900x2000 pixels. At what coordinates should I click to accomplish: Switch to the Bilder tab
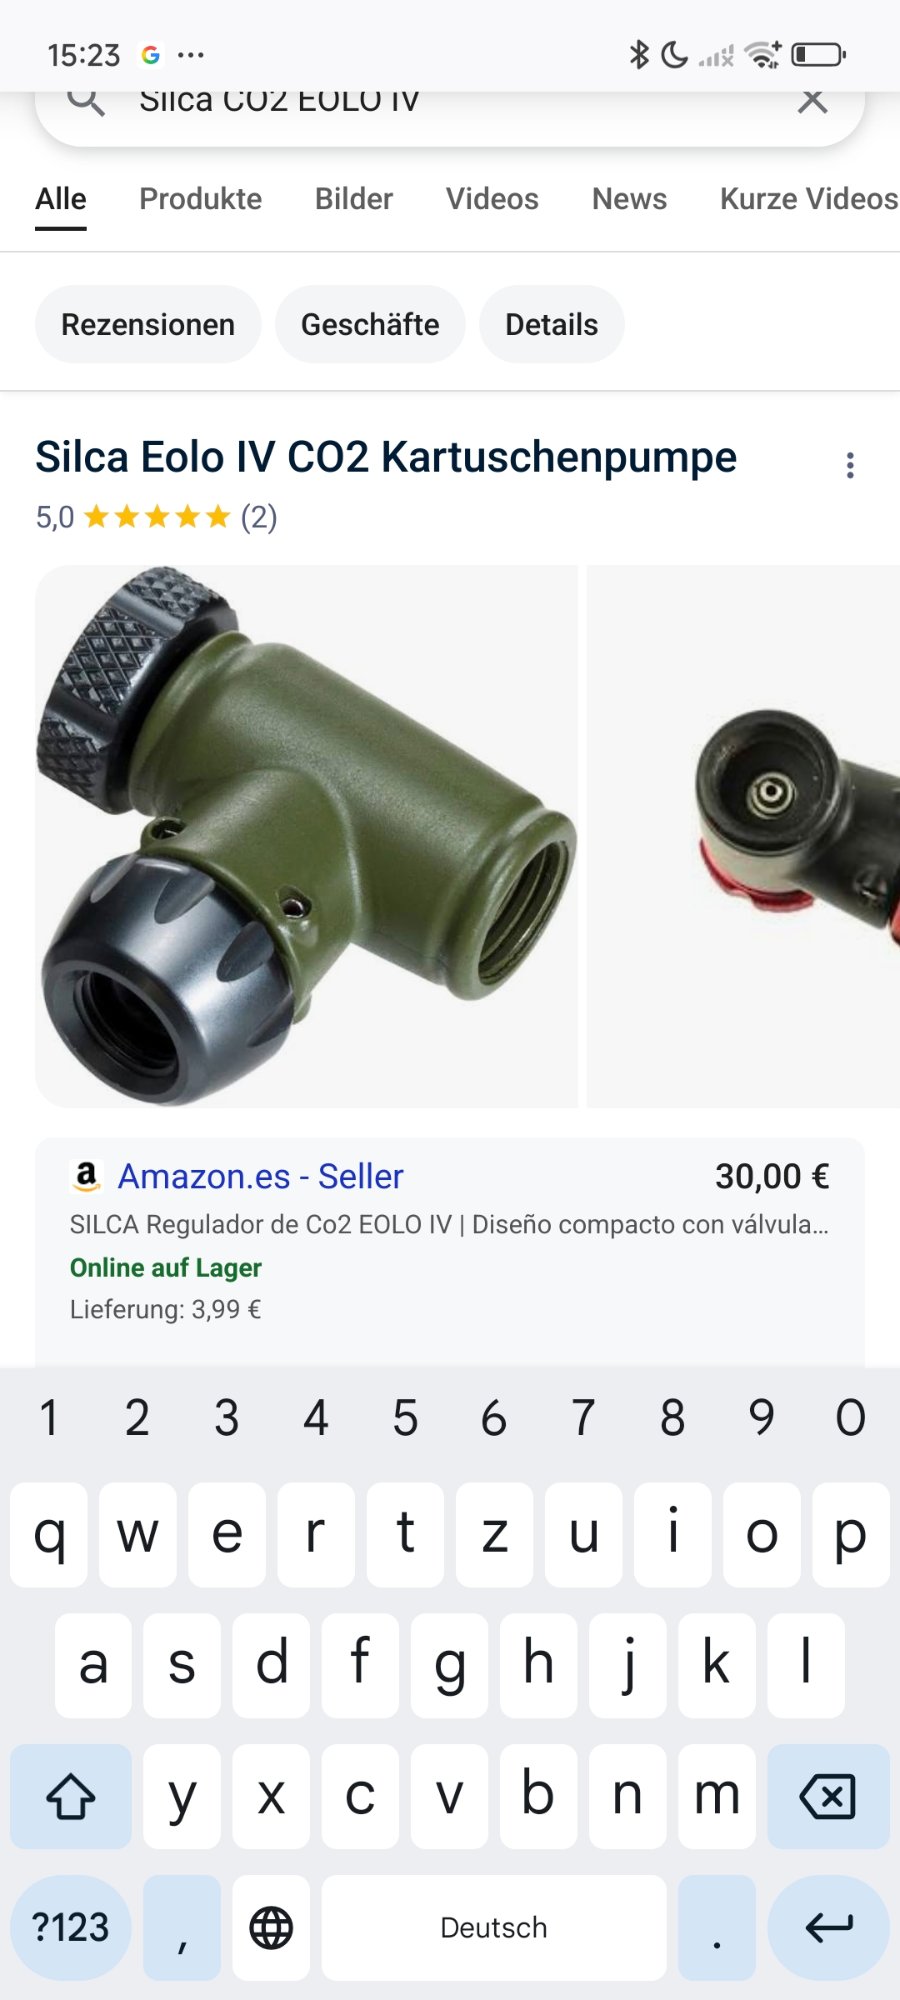tap(354, 199)
